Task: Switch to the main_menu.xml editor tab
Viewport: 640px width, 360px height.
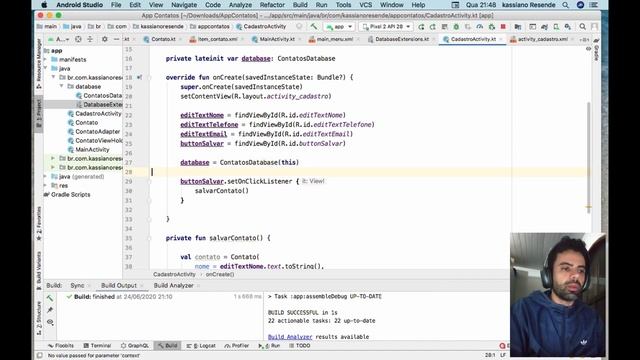Action: click(331, 39)
